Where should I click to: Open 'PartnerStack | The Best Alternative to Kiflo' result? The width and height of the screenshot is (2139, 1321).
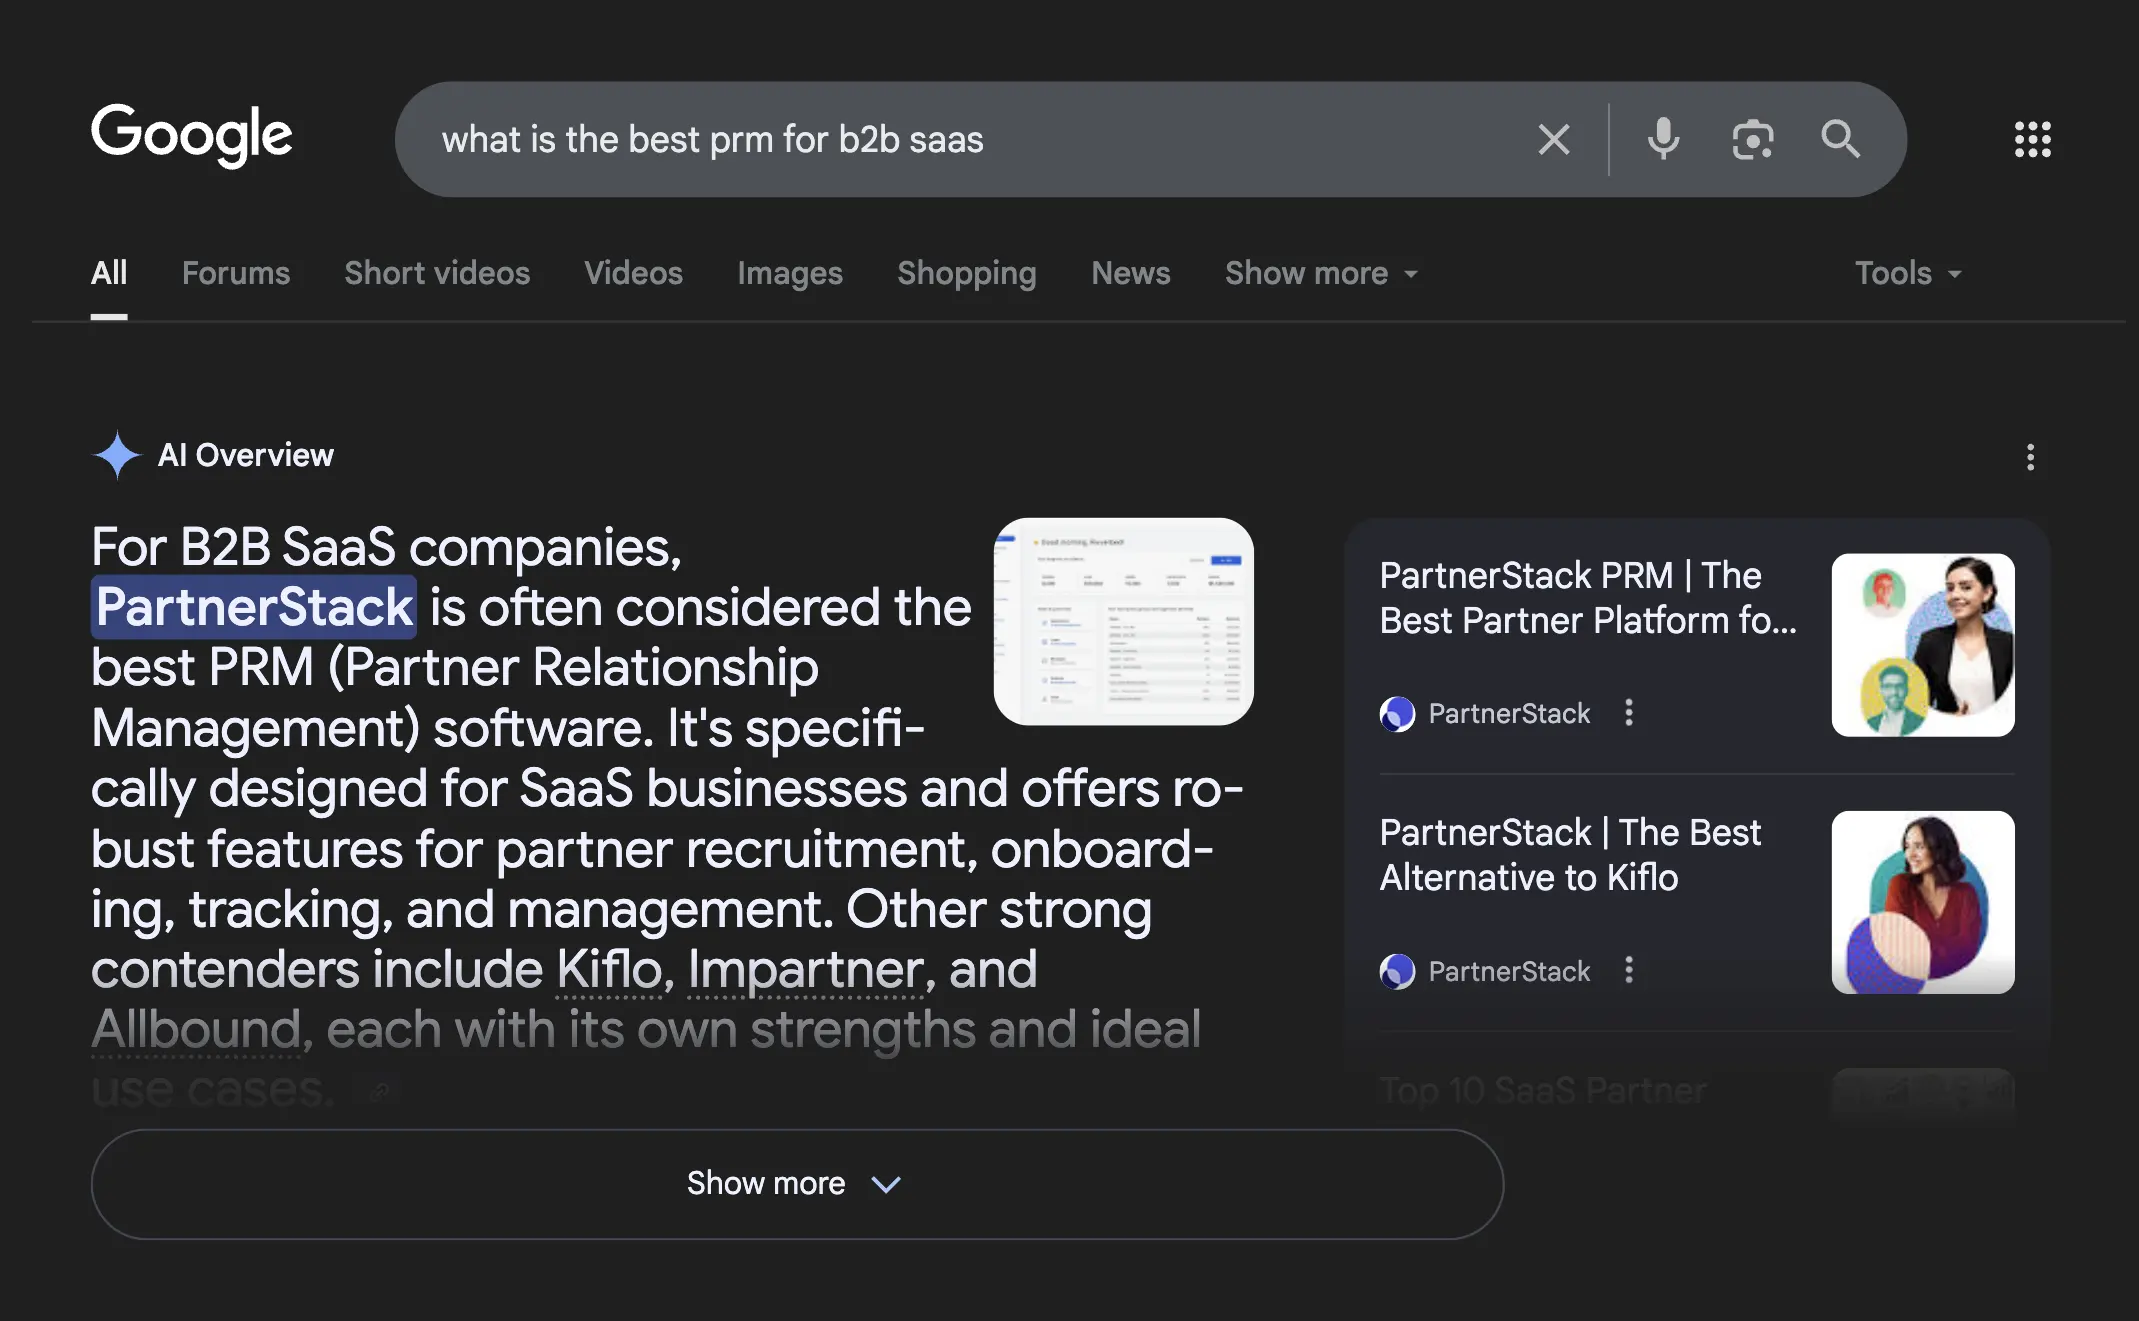click(x=1570, y=855)
